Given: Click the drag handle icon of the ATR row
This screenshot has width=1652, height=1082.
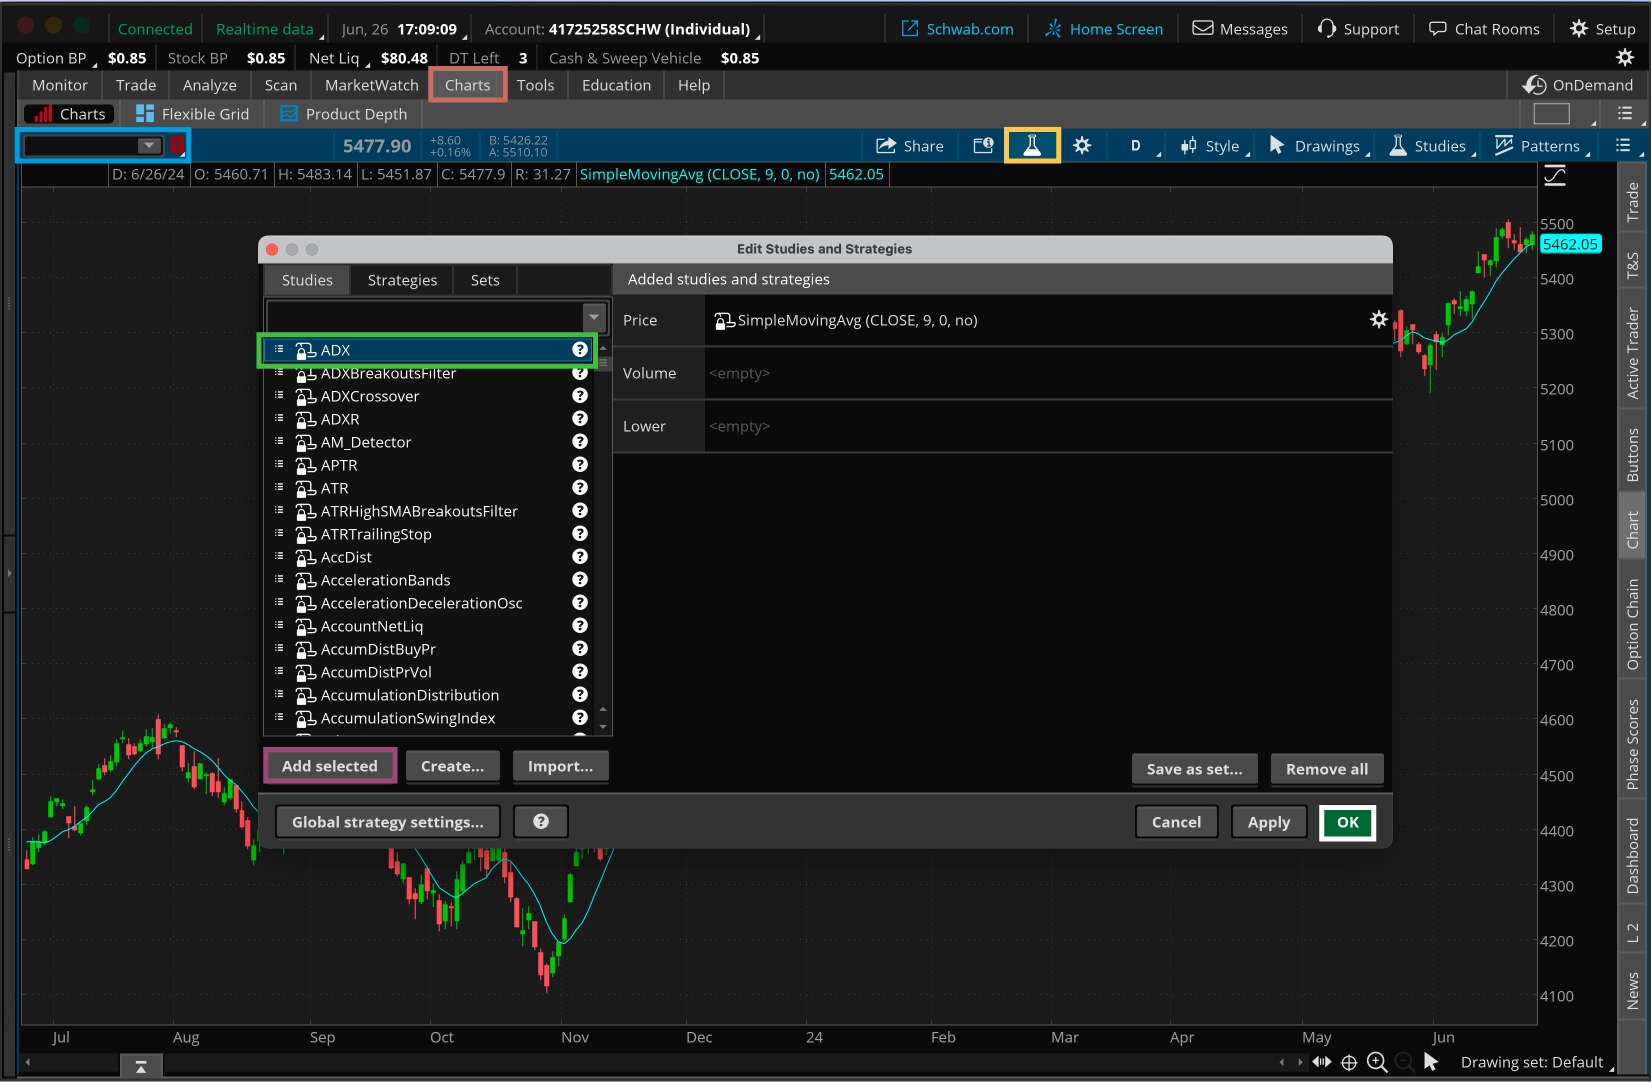Looking at the screenshot, I should click(279, 488).
